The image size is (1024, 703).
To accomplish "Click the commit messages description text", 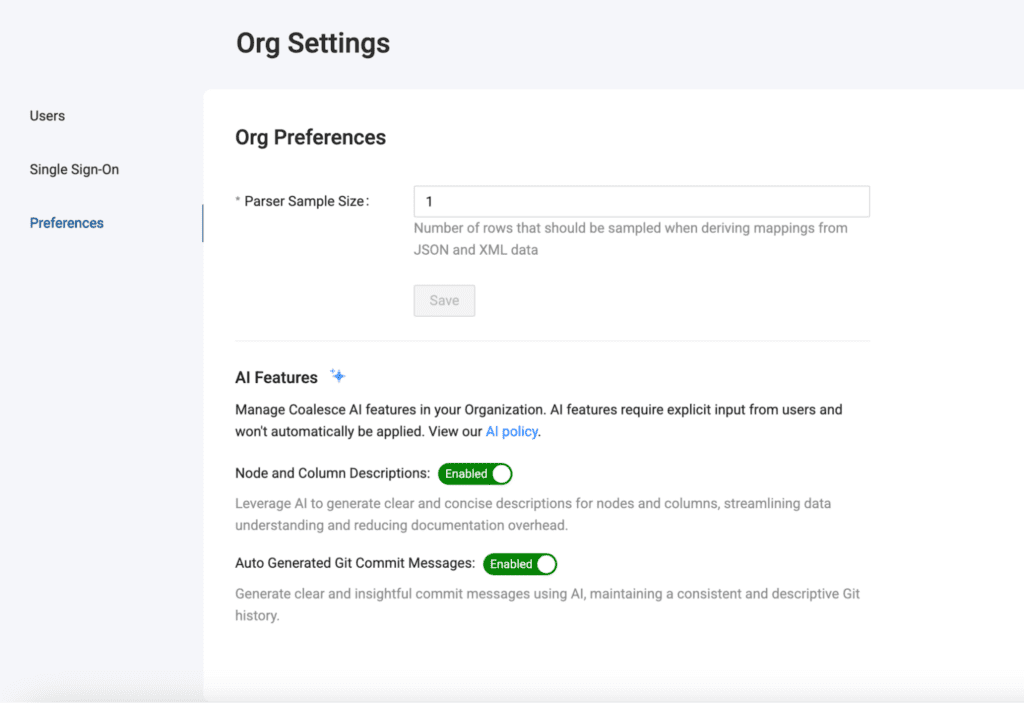I will (x=547, y=604).
